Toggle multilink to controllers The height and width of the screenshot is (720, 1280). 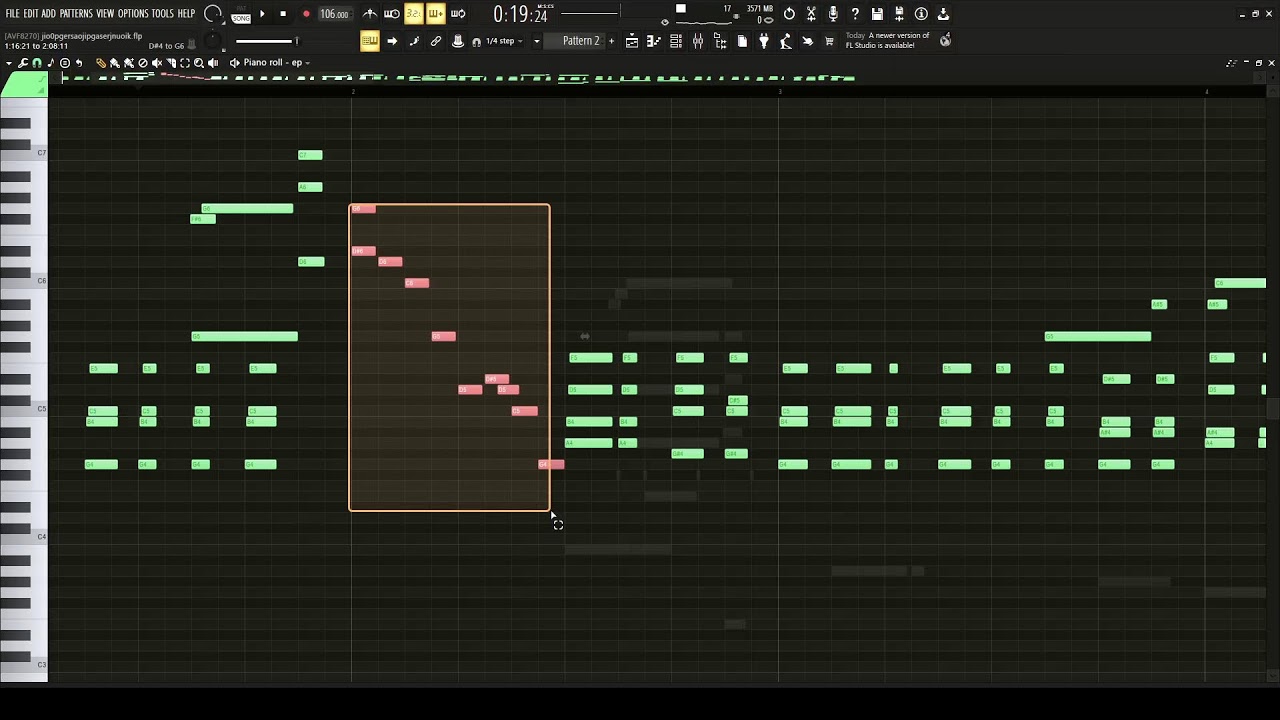pos(436,41)
